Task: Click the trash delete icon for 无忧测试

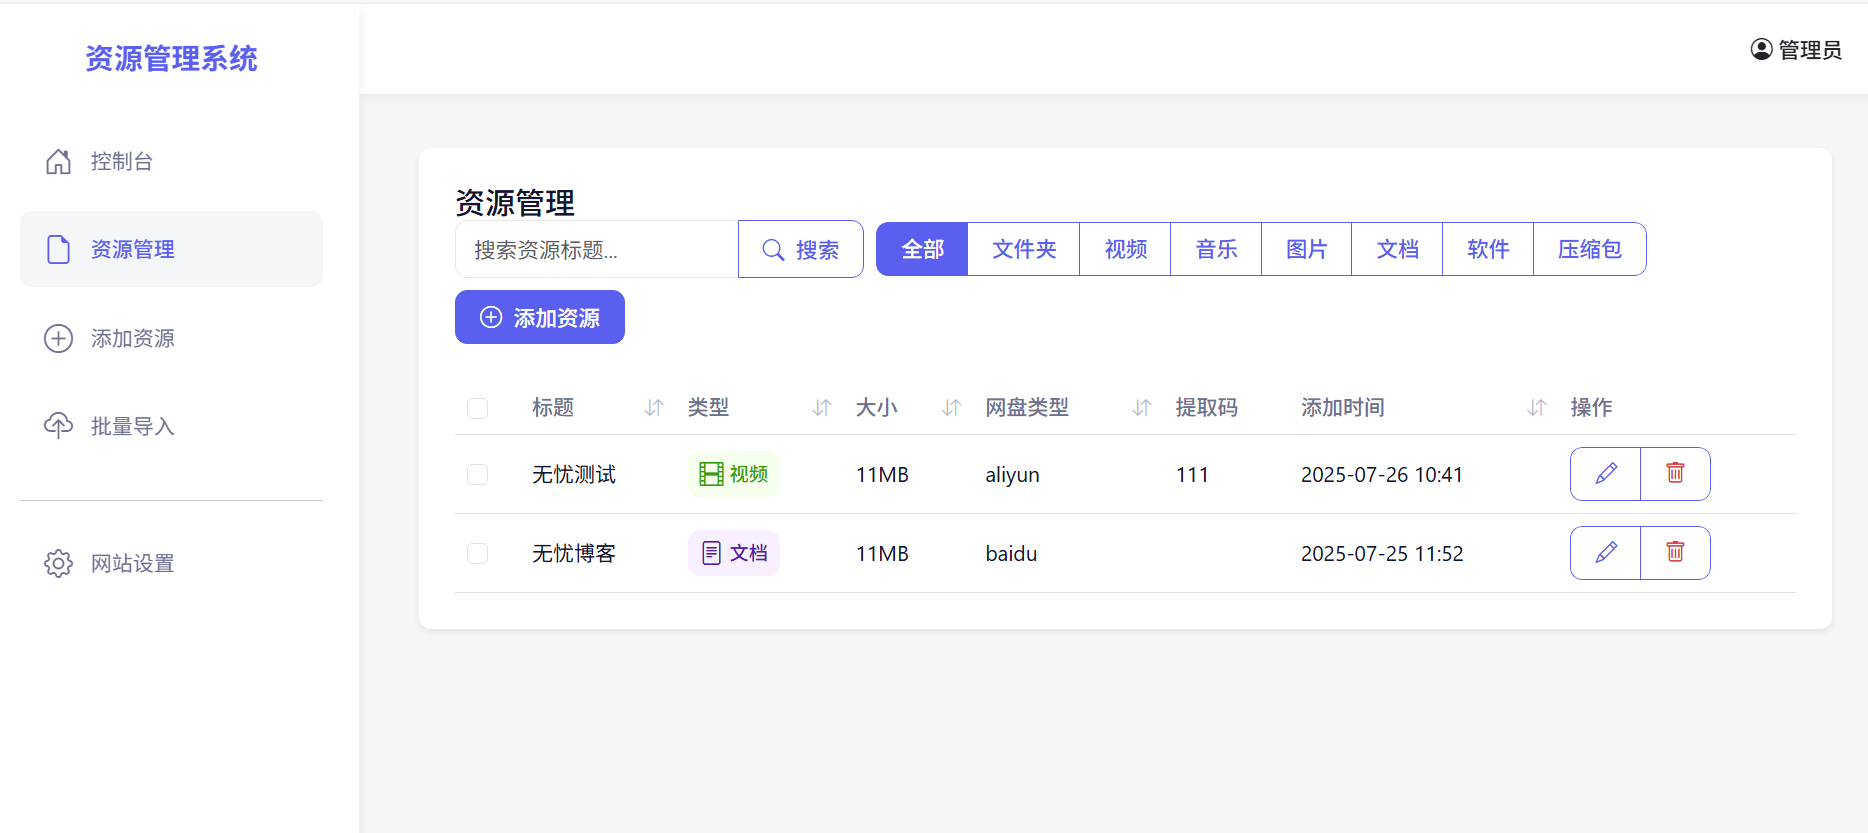Action: pos(1675,474)
